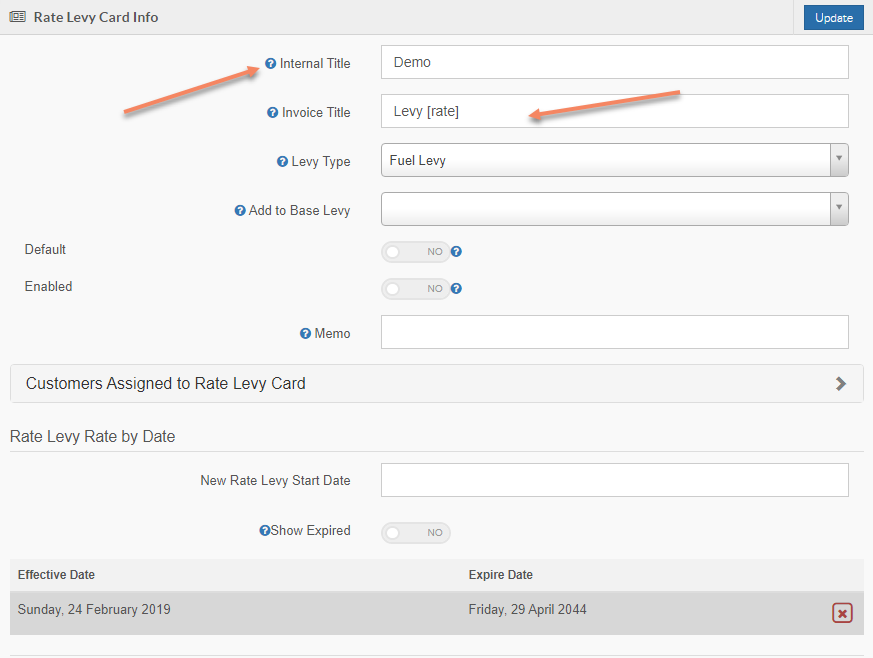Open the Levy Type dropdown
The width and height of the screenshot is (873, 658).
(838, 159)
